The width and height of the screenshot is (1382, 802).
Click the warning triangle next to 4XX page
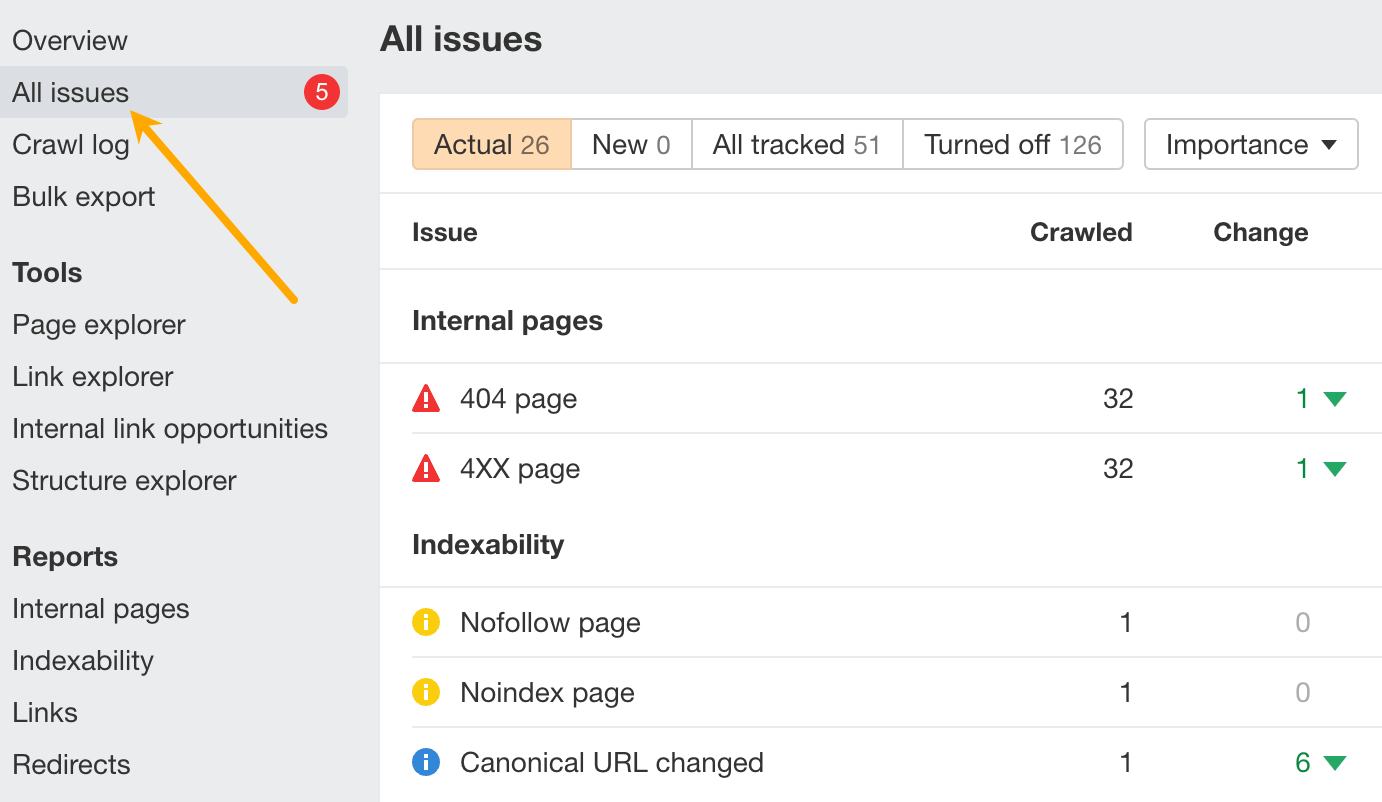point(426,468)
